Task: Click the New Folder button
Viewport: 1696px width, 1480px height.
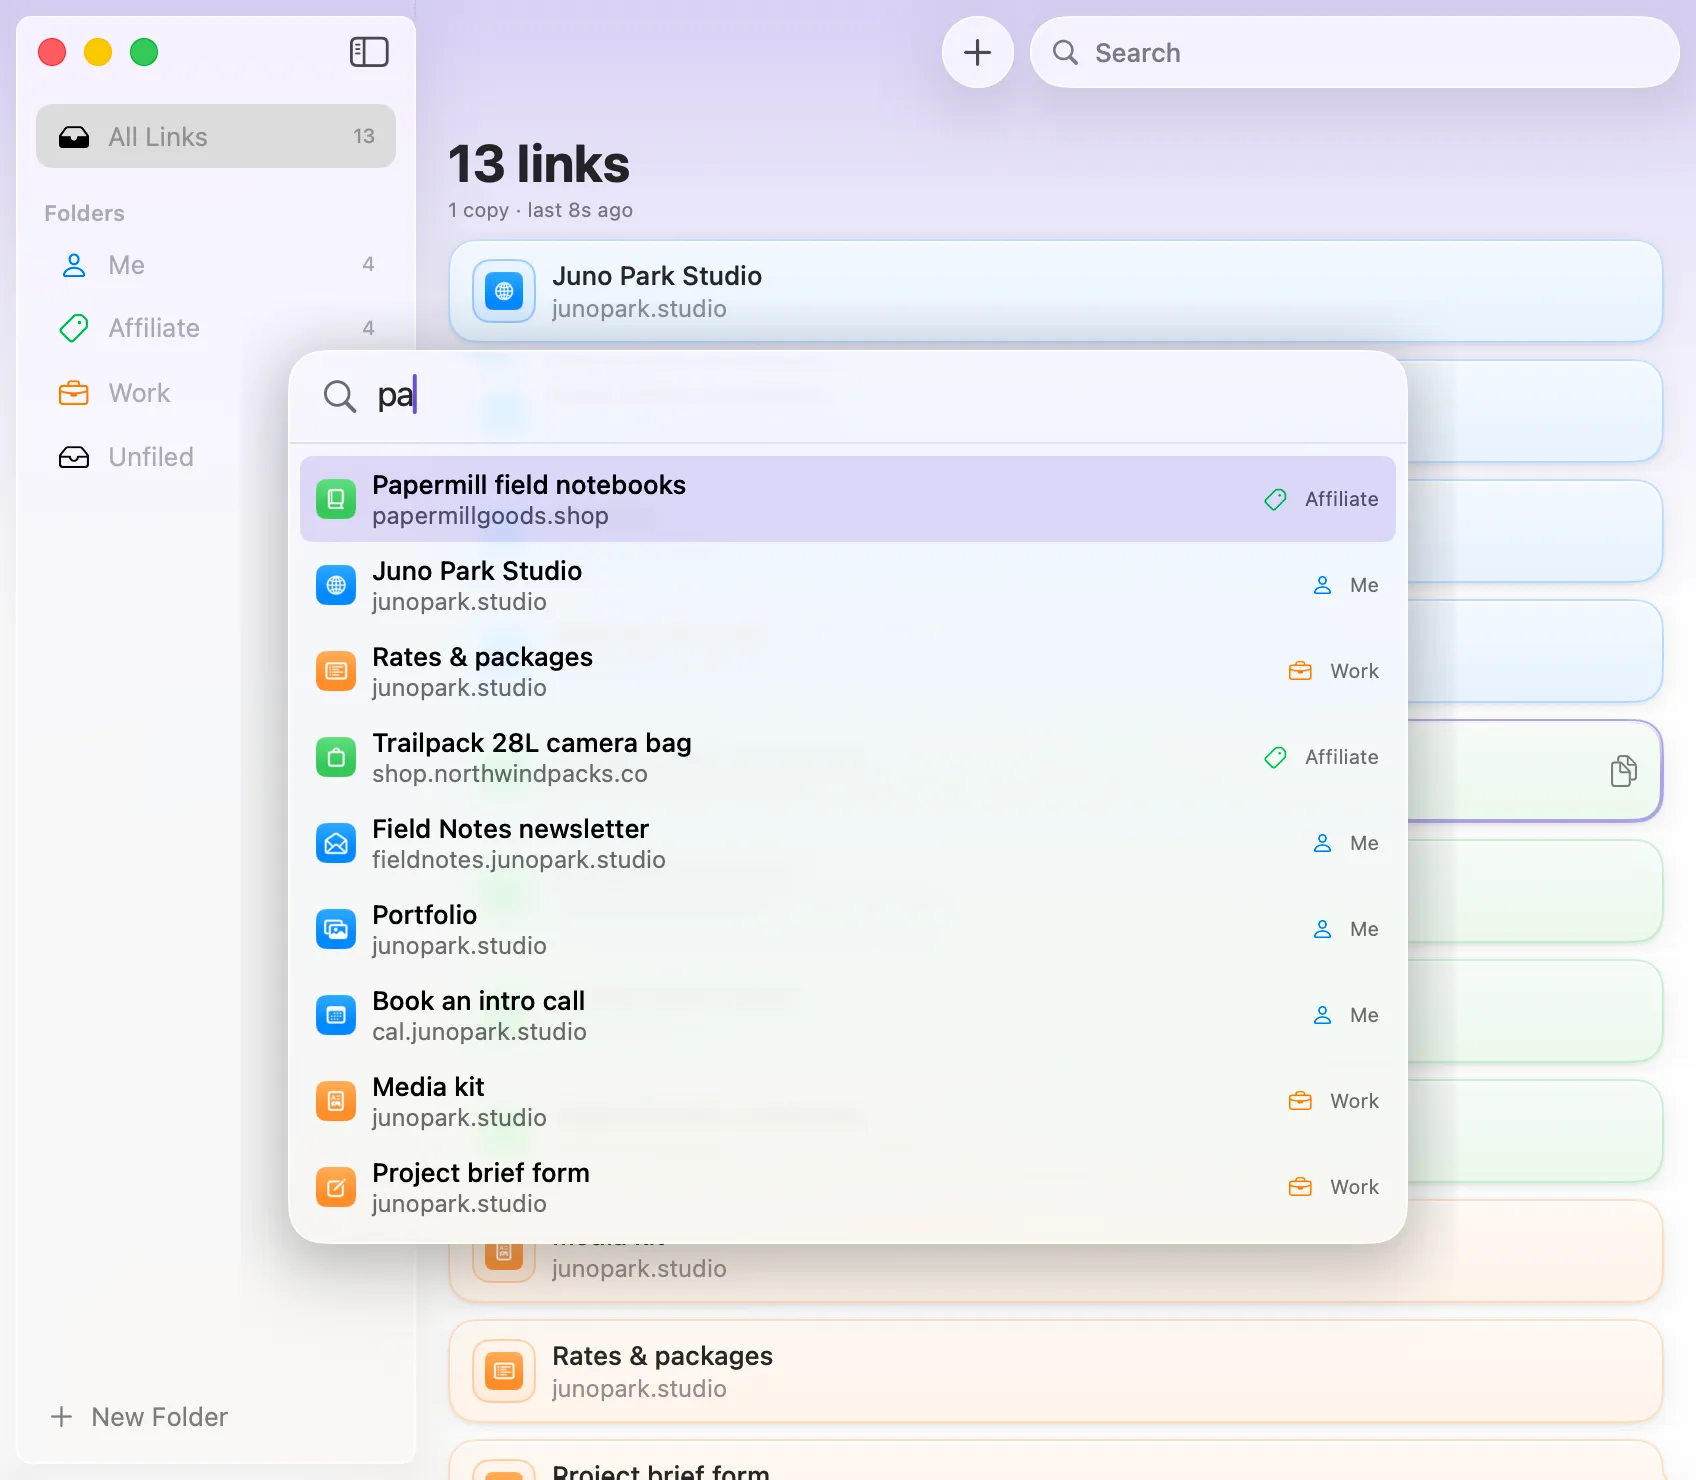Action: pyautogui.click(x=139, y=1417)
